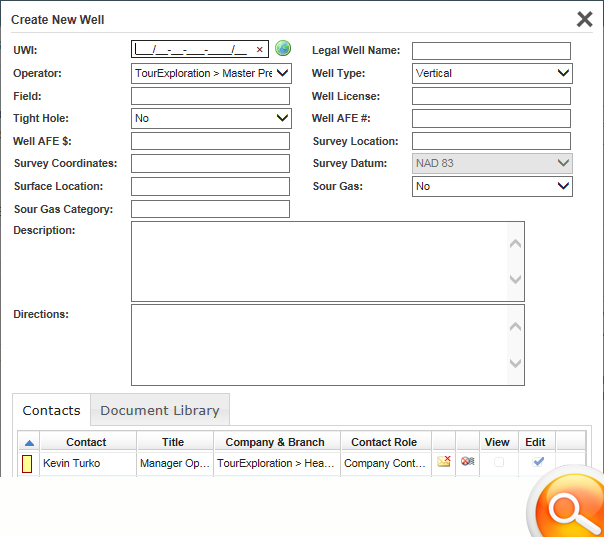This screenshot has height=537, width=604.
Task: Click scroll up arrow in Description box
Action: [x=515, y=243]
